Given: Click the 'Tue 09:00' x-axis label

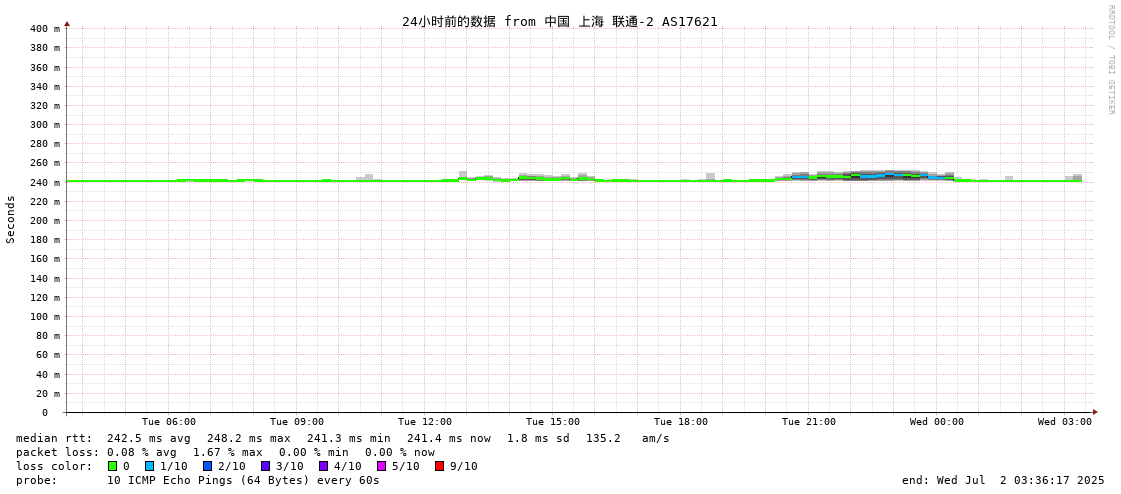Looking at the screenshot, I should pyautogui.click(x=297, y=422).
